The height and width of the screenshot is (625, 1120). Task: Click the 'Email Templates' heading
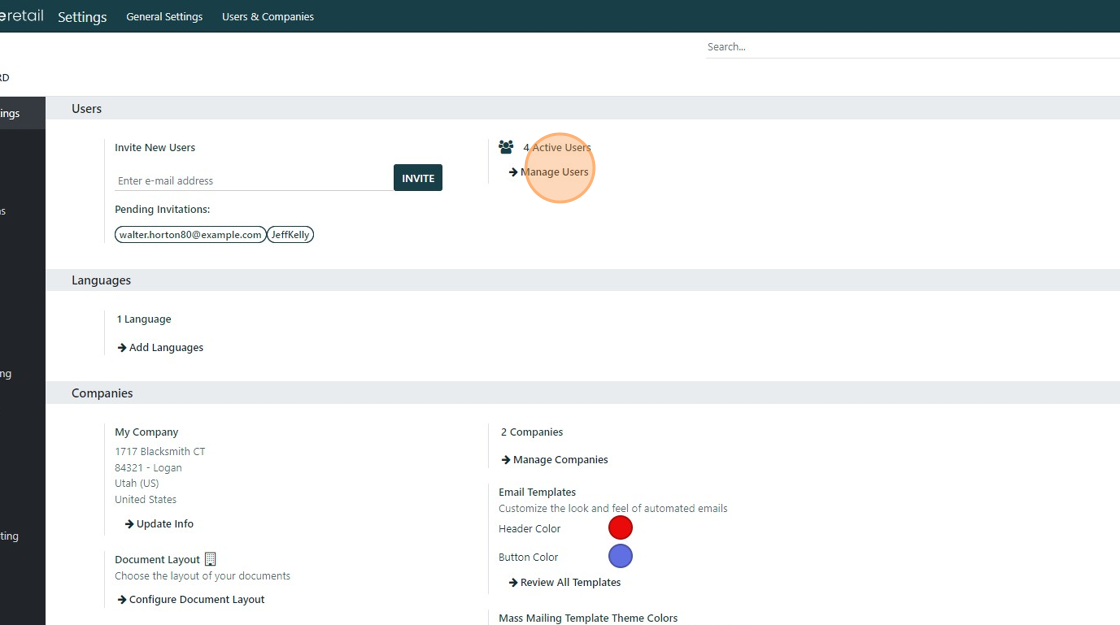coord(537,492)
